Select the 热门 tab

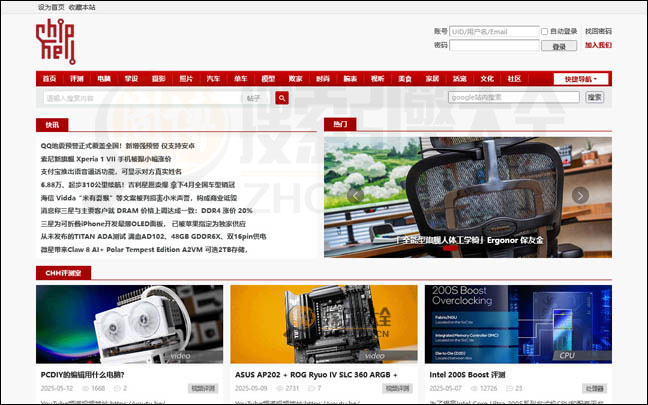[340, 124]
